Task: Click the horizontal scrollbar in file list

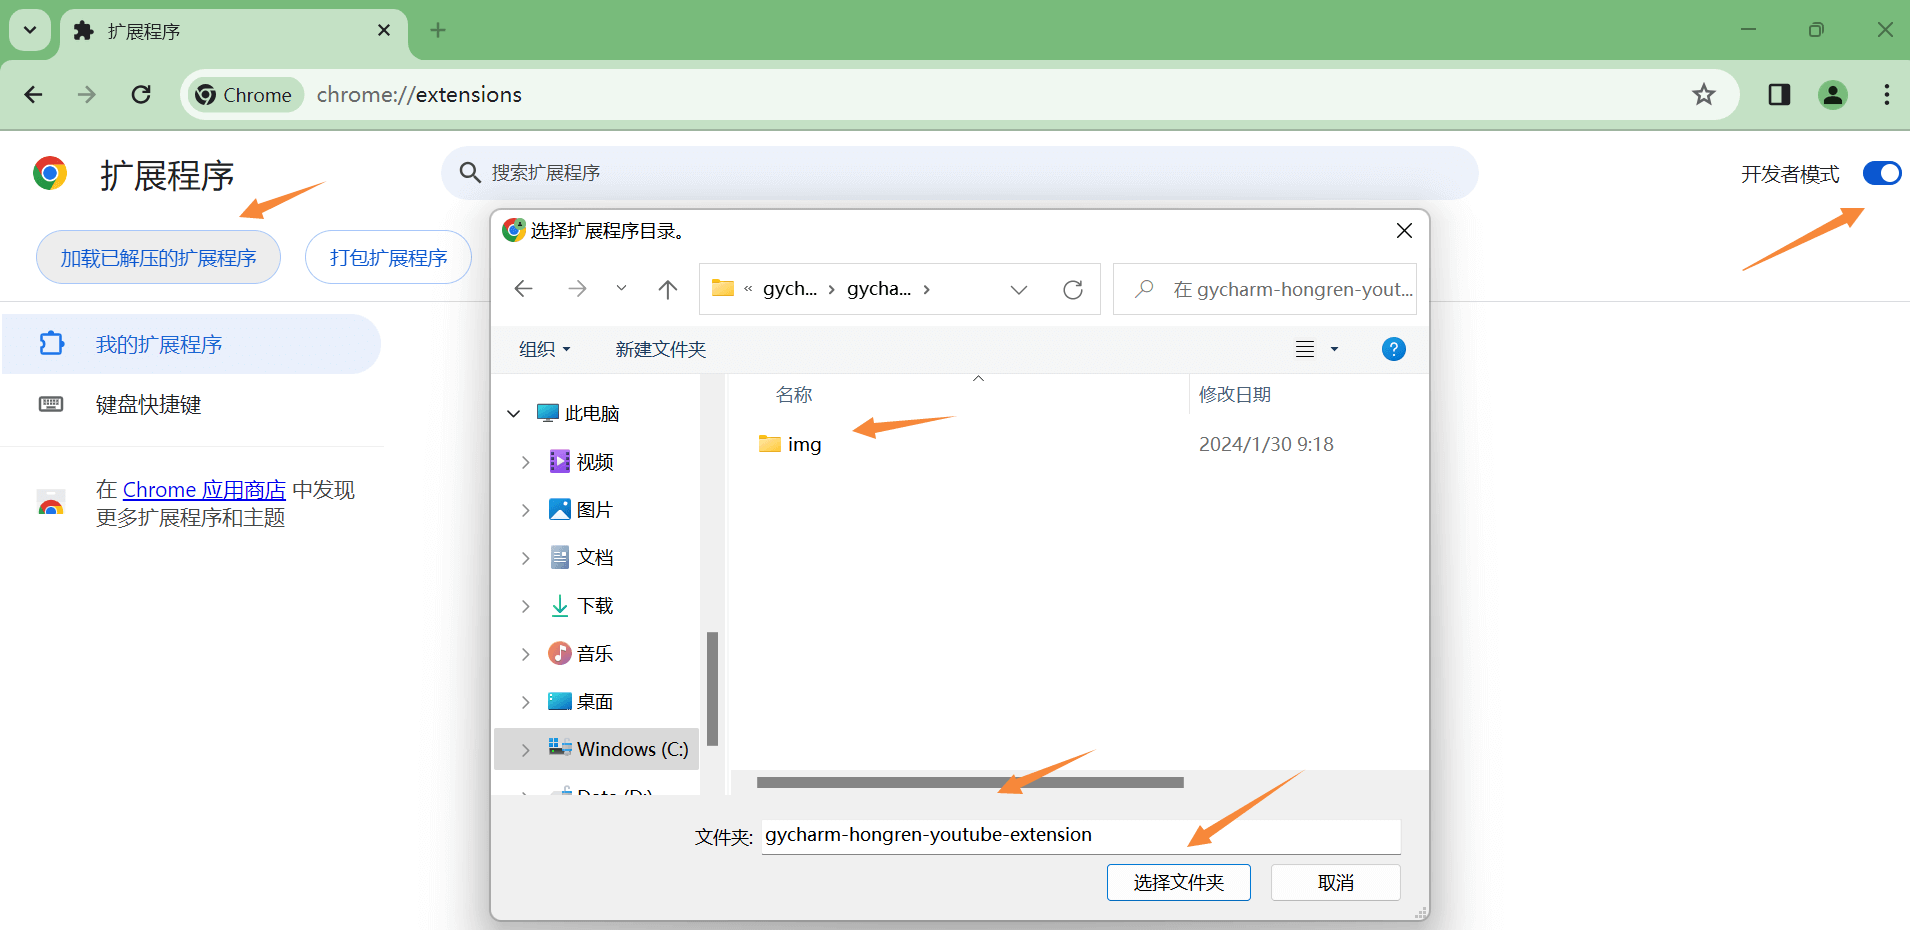Action: (x=970, y=783)
